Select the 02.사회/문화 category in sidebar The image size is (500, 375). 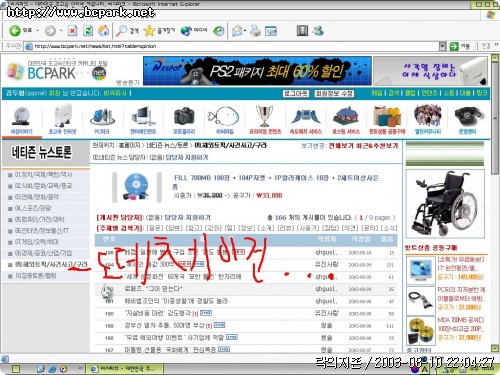click(x=43, y=186)
